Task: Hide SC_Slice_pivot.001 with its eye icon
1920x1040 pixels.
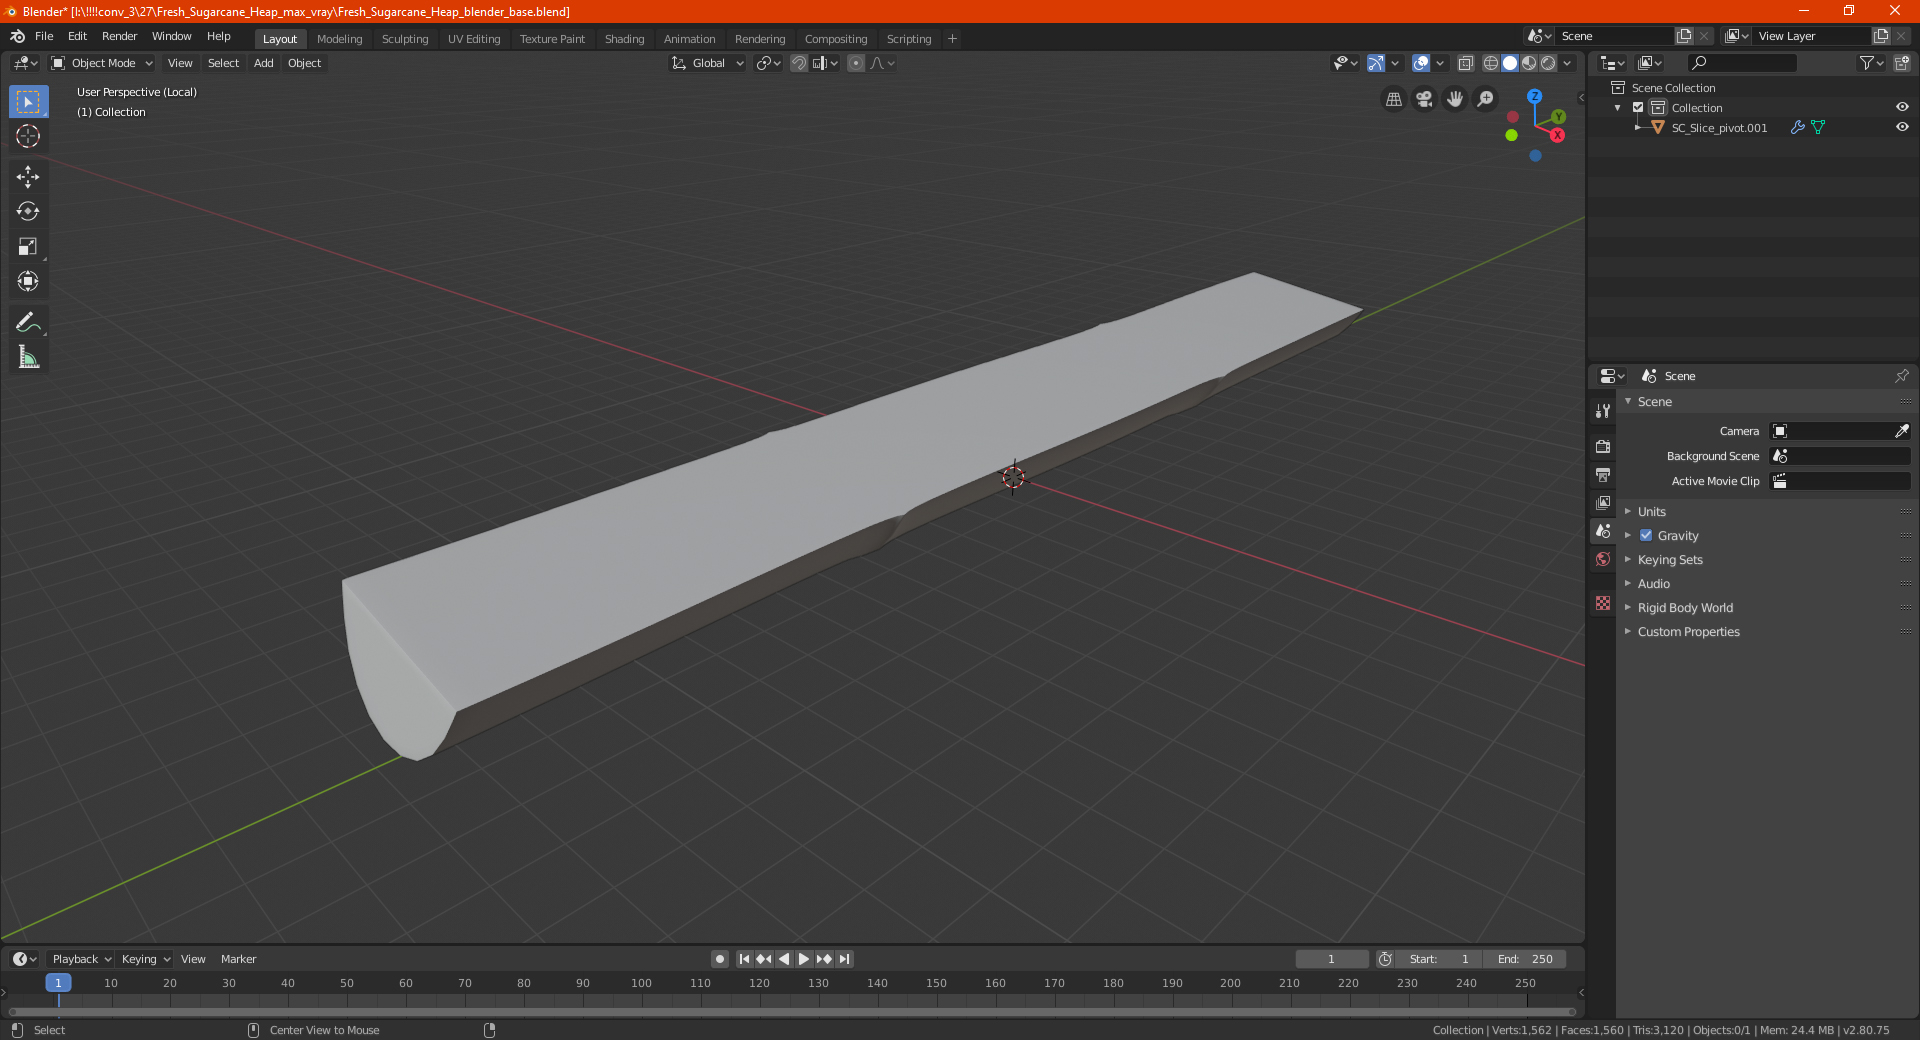Action: 1902,127
